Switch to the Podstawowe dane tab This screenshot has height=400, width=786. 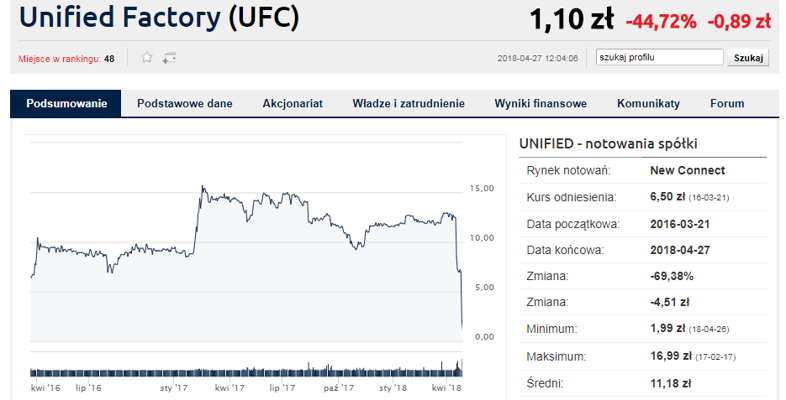click(184, 104)
